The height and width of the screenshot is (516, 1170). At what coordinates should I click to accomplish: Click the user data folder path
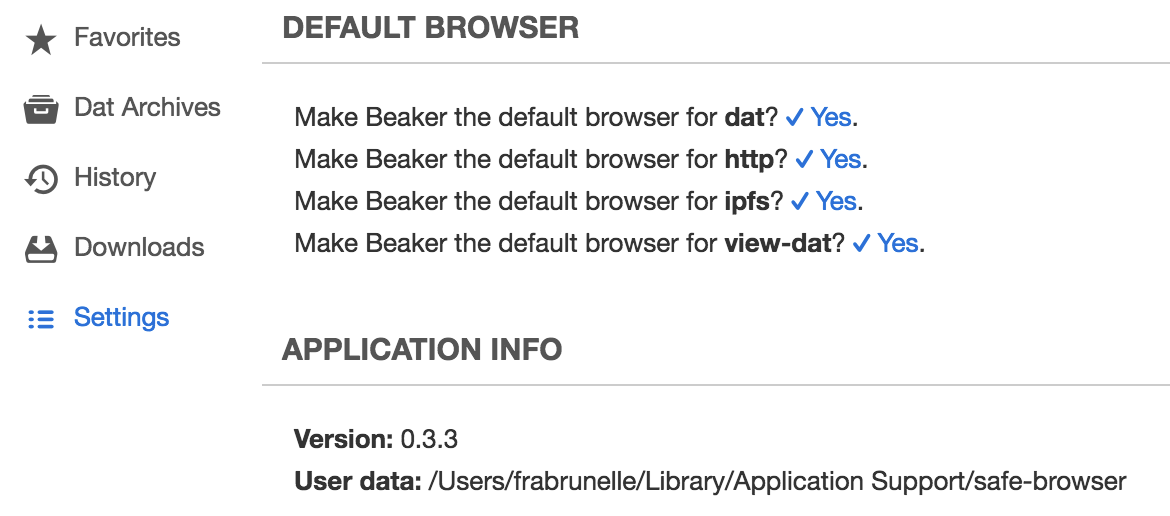pos(777,481)
